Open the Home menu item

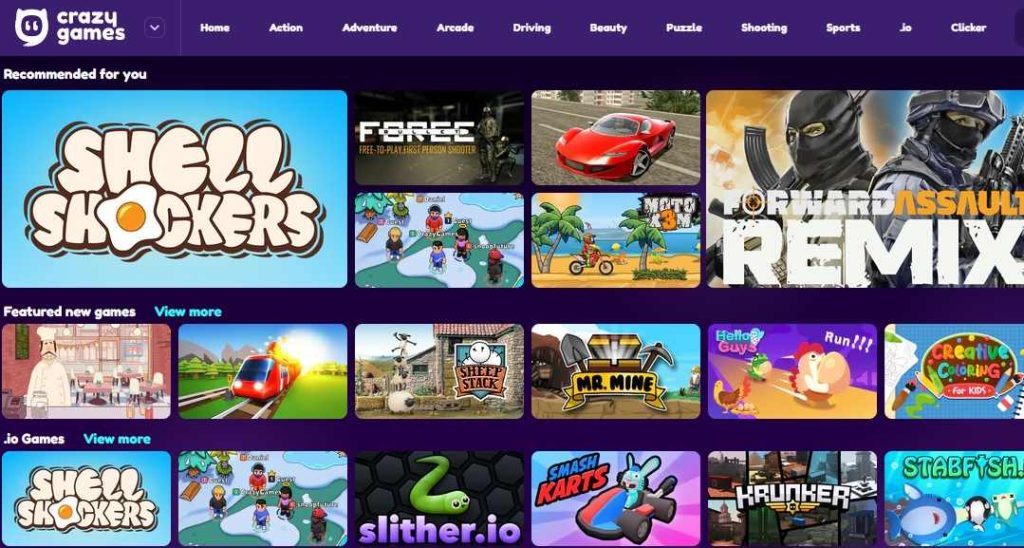[215, 27]
